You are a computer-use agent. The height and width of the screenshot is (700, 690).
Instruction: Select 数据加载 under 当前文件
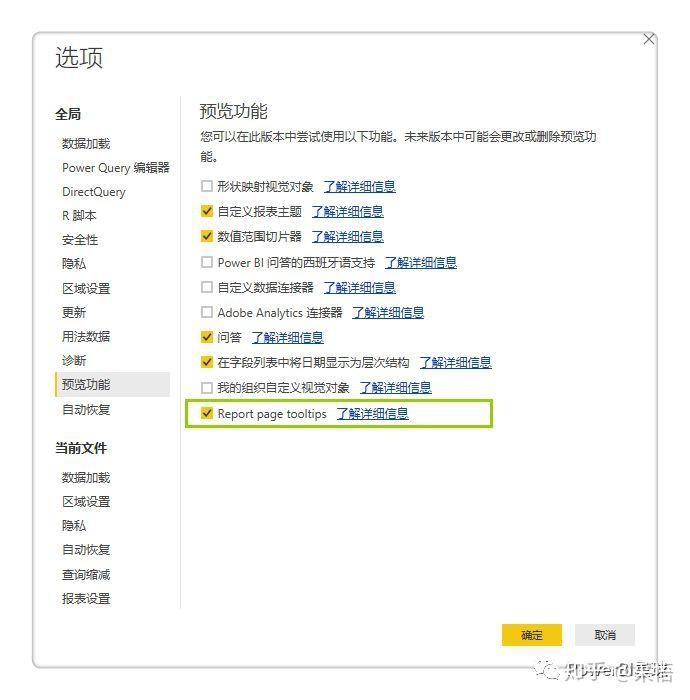coord(86,477)
